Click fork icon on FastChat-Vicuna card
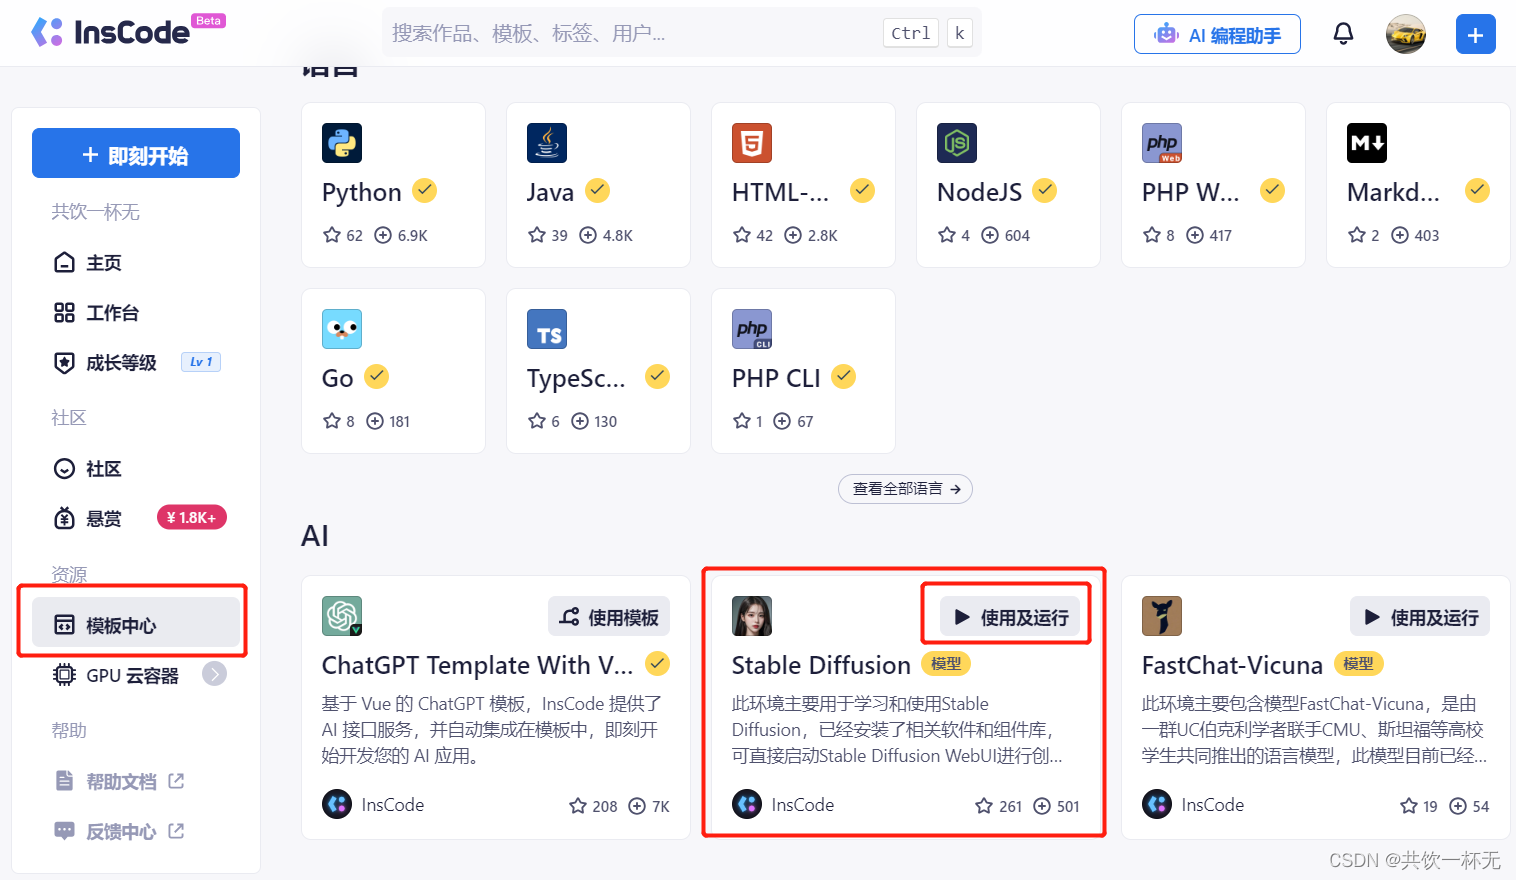Screen dimensions: 1516x880 pyautogui.click(x=1458, y=806)
